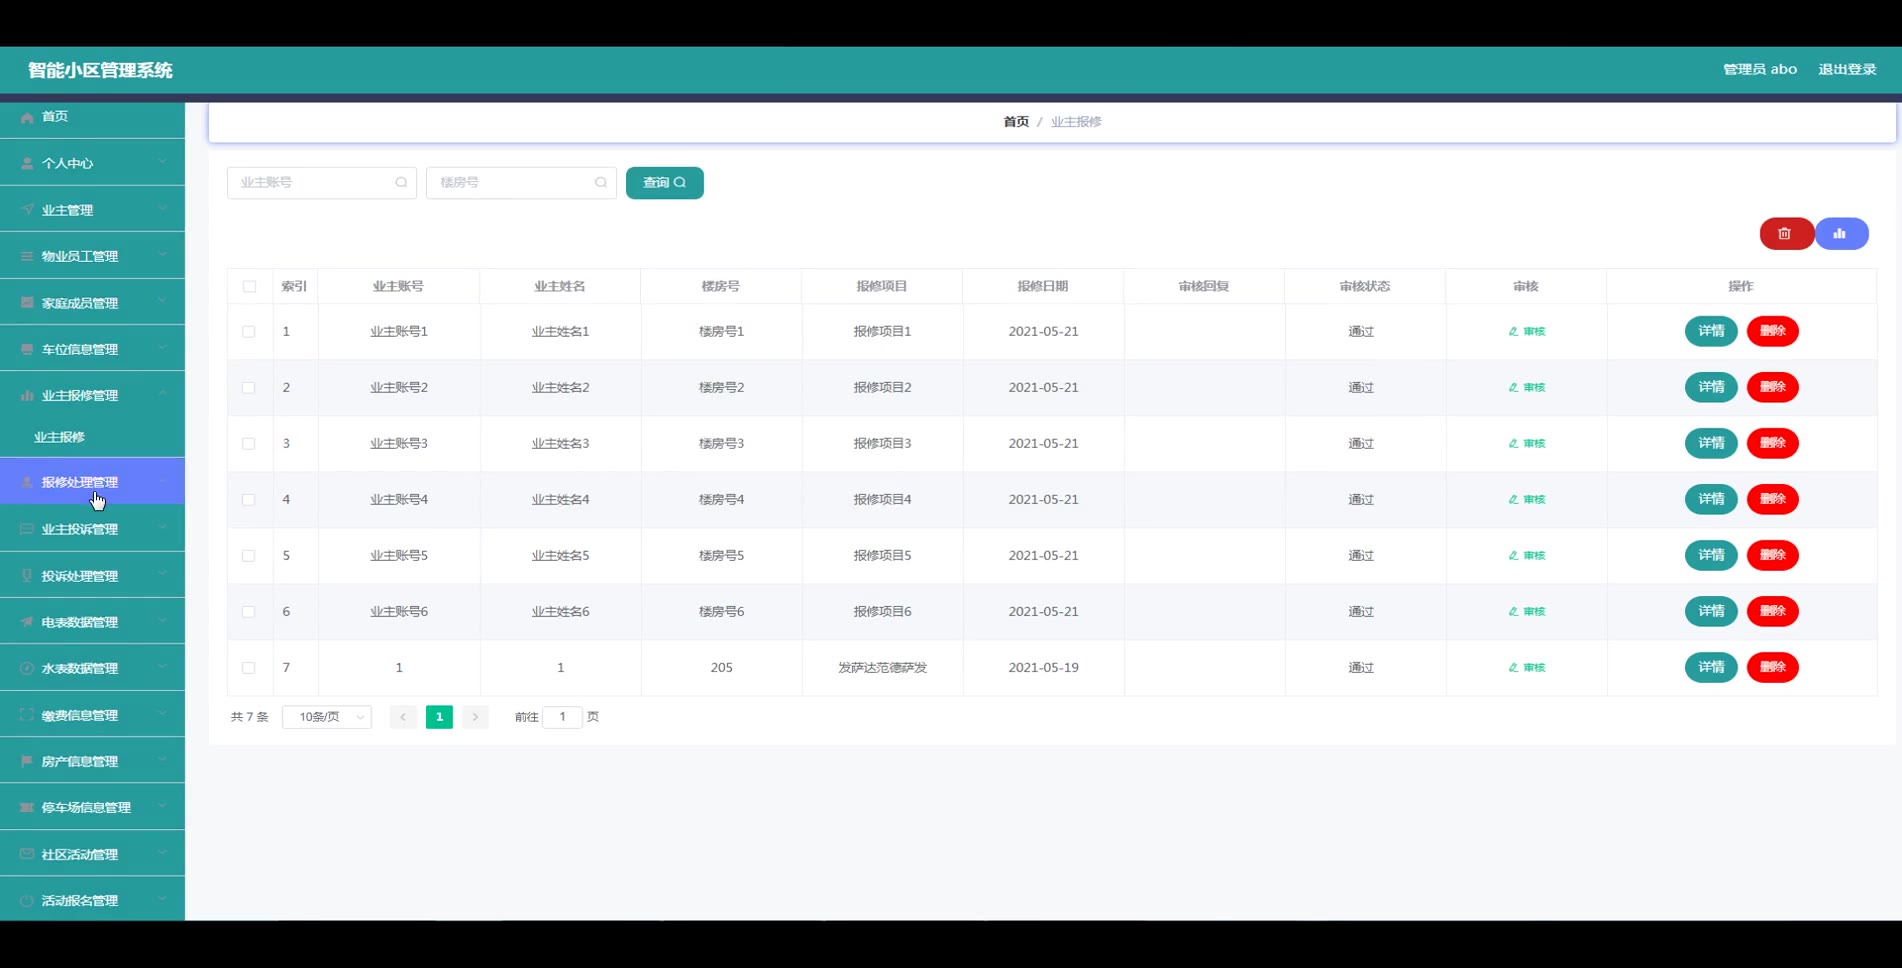Viewport: 1902px width, 968px height.
Task: Collapse 业主报修管理 using its chevron
Action: pyautogui.click(x=162, y=394)
